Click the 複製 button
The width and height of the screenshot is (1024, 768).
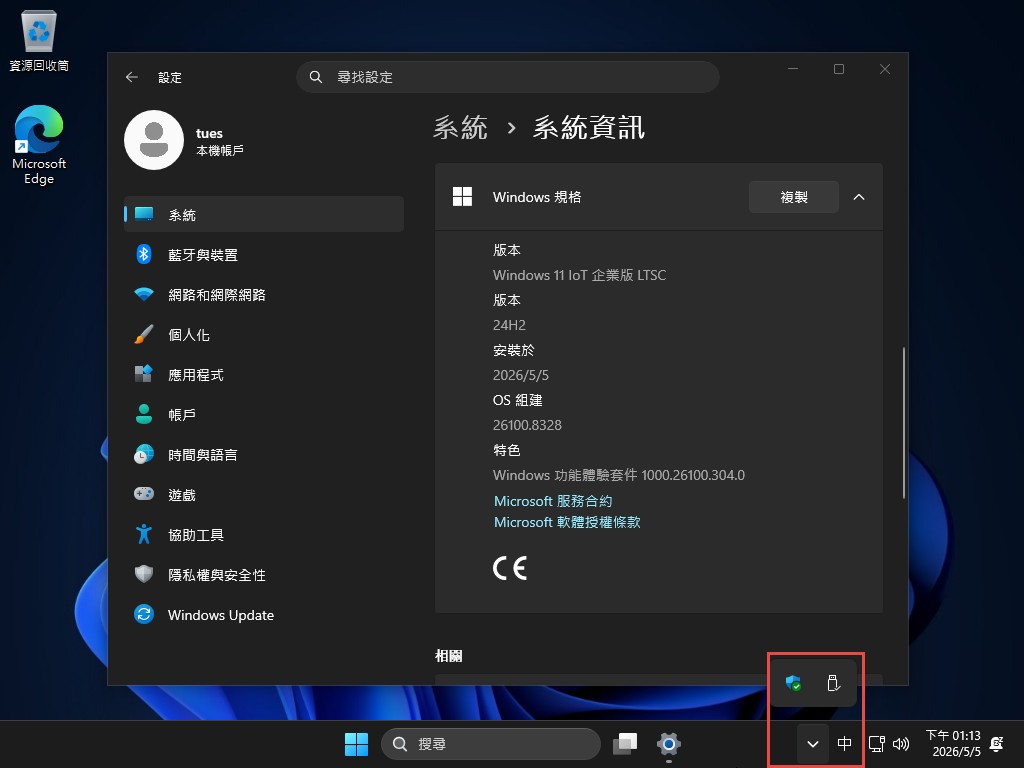pos(793,197)
